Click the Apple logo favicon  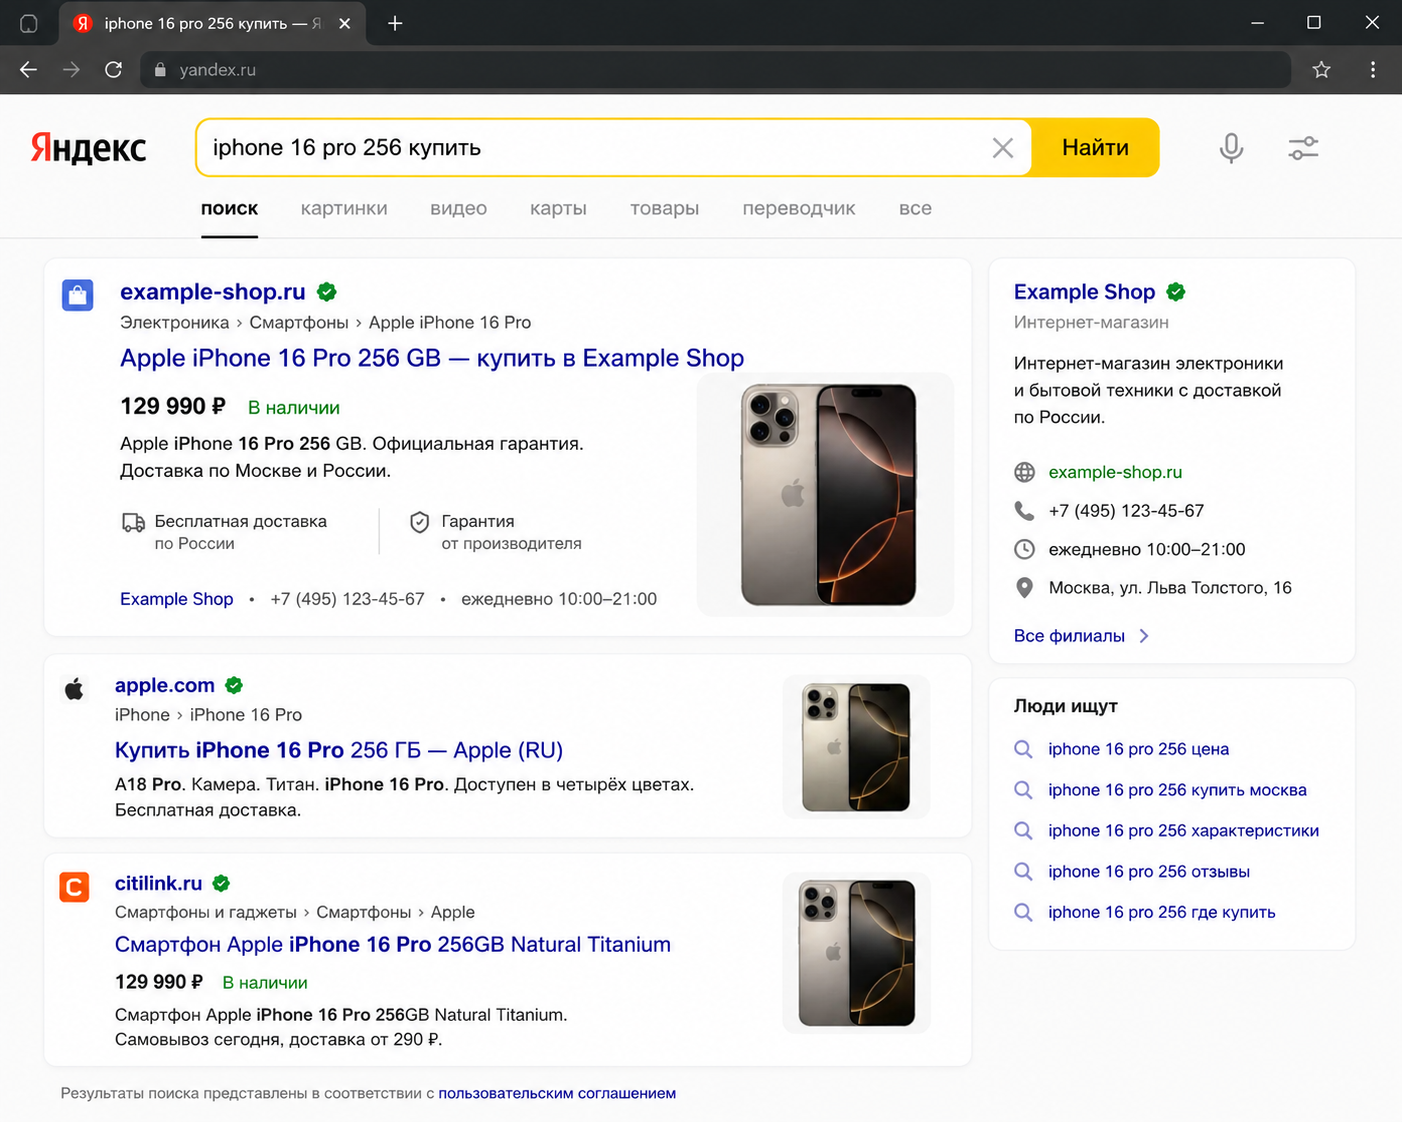tap(74, 688)
